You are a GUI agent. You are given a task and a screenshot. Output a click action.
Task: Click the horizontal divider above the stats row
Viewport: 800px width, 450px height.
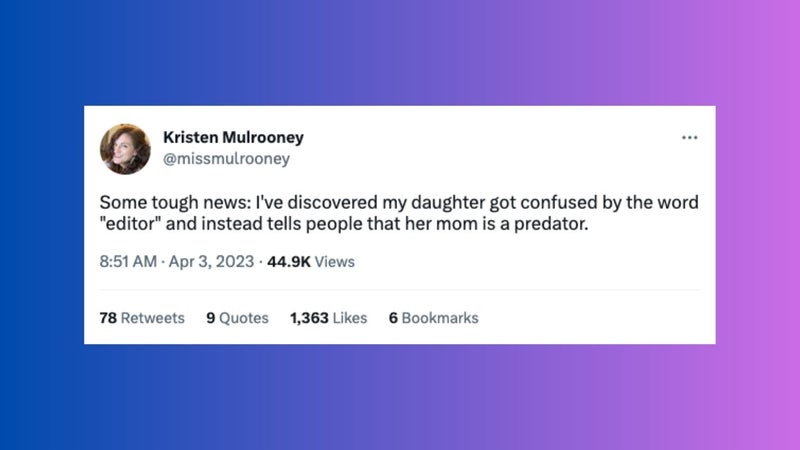(x=400, y=290)
